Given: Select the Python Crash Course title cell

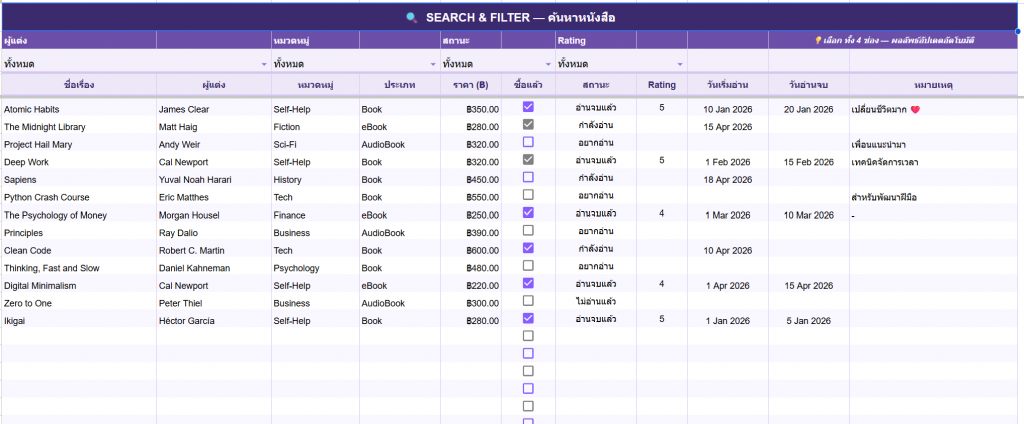Looking at the screenshot, I should 47,197.
